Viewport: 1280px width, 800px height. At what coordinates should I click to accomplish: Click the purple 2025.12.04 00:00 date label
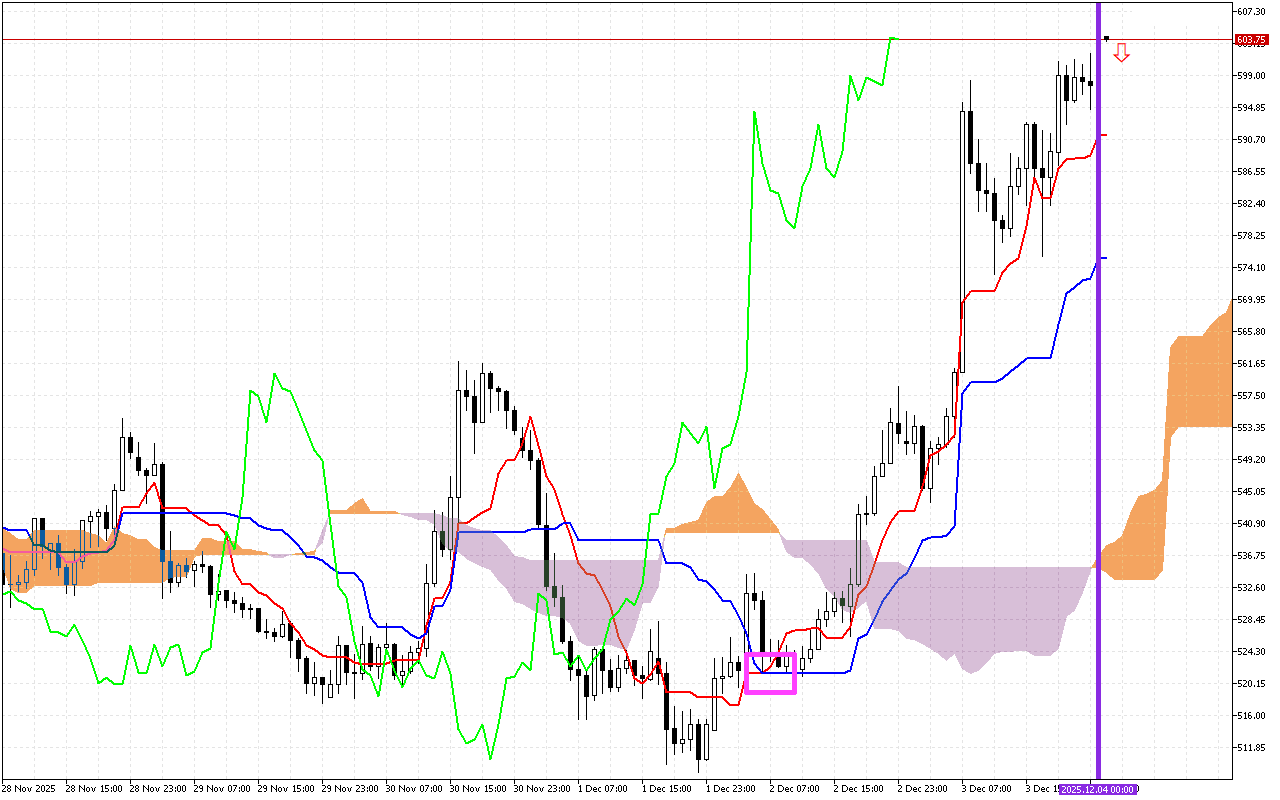coord(1099,789)
